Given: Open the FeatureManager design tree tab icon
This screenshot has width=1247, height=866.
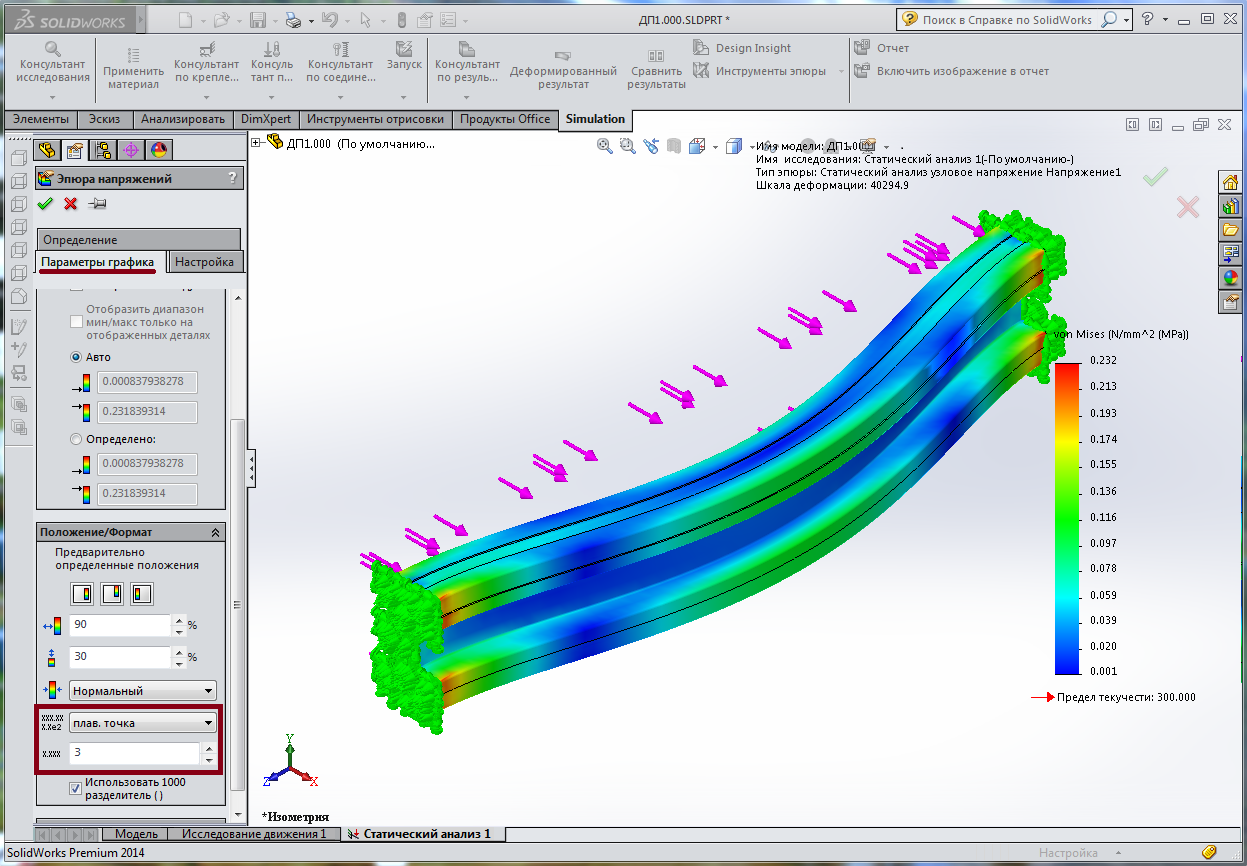Looking at the screenshot, I should [46, 150].
